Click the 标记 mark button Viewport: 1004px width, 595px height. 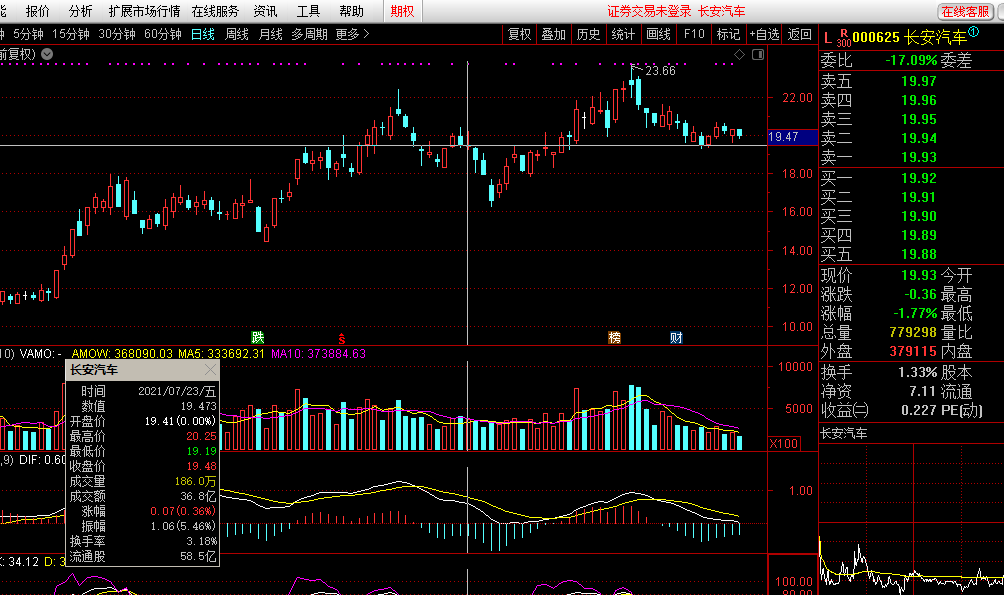pyautogui.click(x=728, y=35)
